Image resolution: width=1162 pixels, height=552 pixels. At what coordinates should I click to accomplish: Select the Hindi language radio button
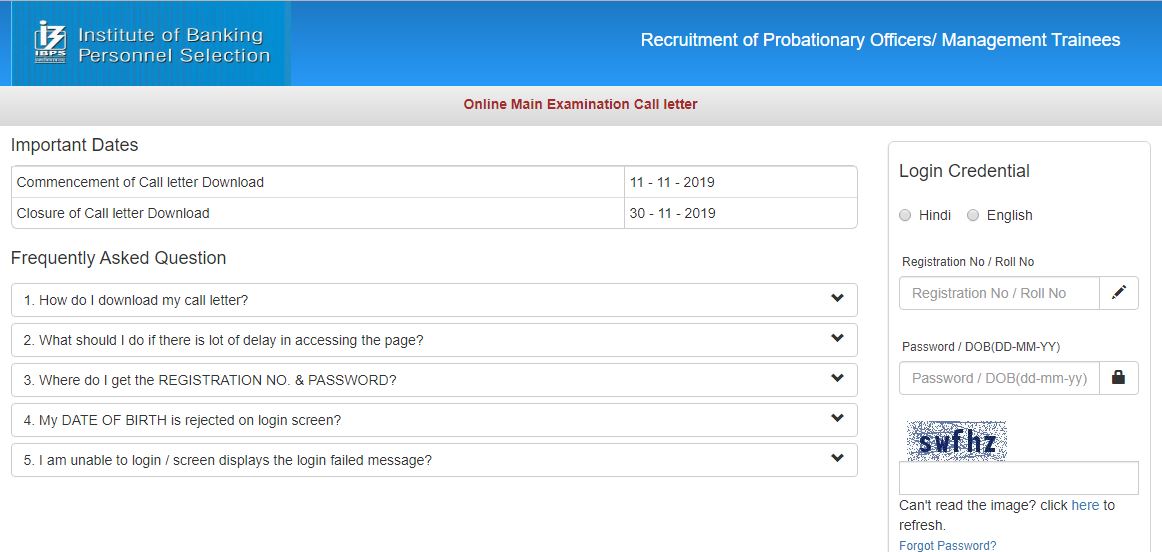(905, 215)
